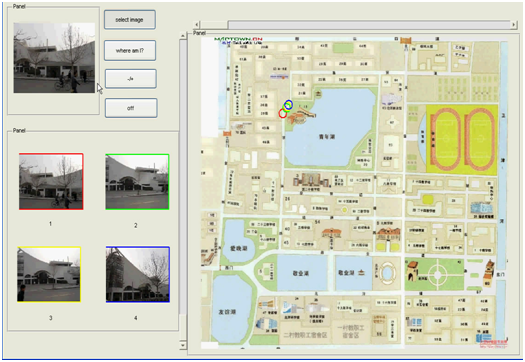
Task: Click the horizontal scrollbar thumb above the map
Action: 214,24
